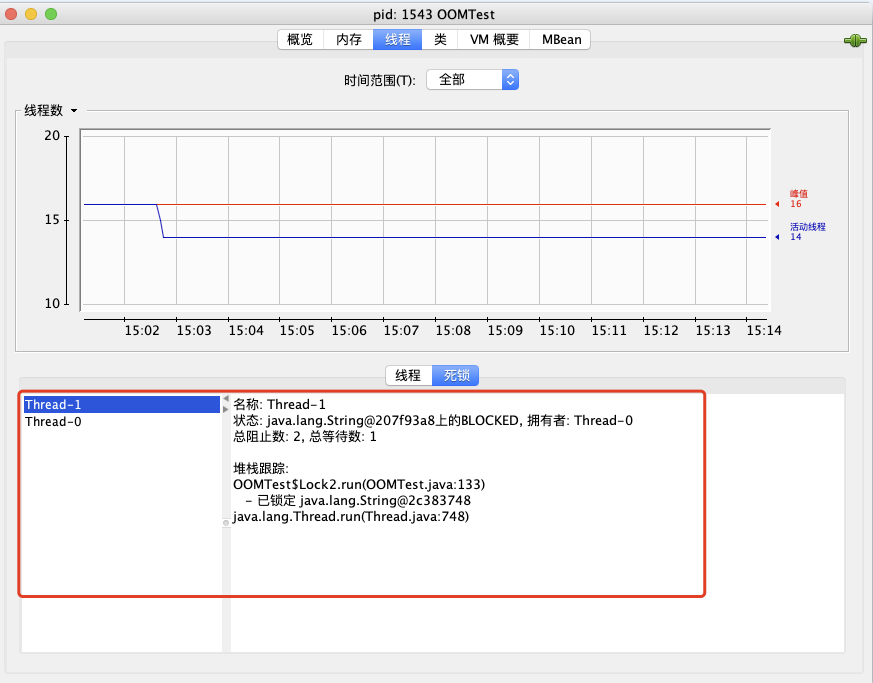The image size is (873, 683).
Task: Select Thread-1 in deadlock list
Action: (x=121, y=405)
